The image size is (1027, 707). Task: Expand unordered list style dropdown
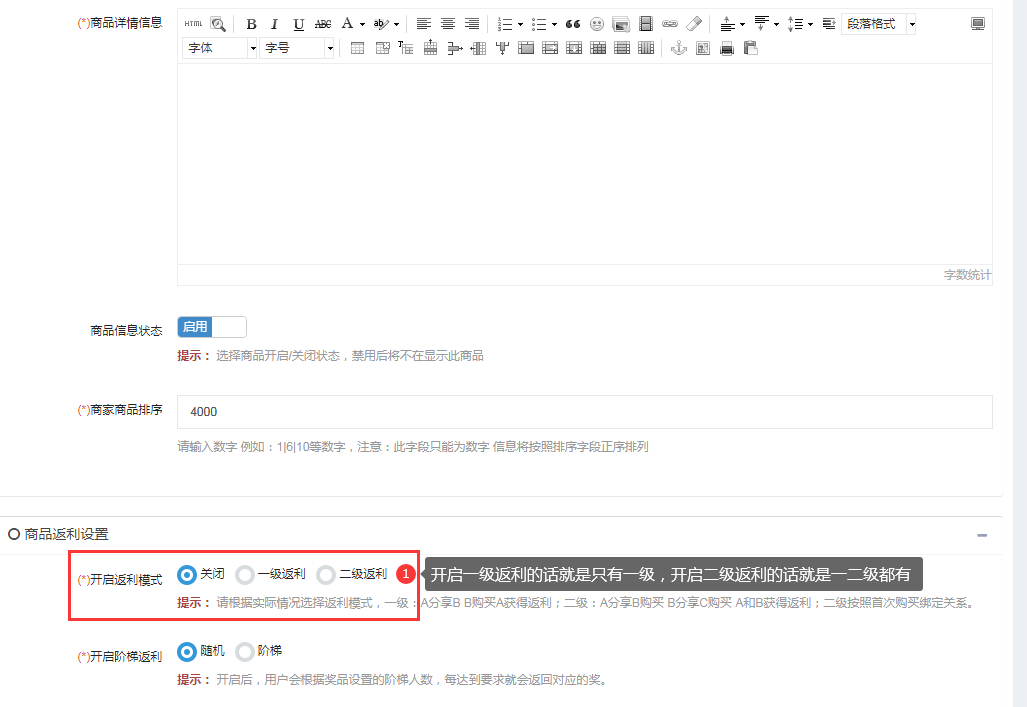coord(554,24)
